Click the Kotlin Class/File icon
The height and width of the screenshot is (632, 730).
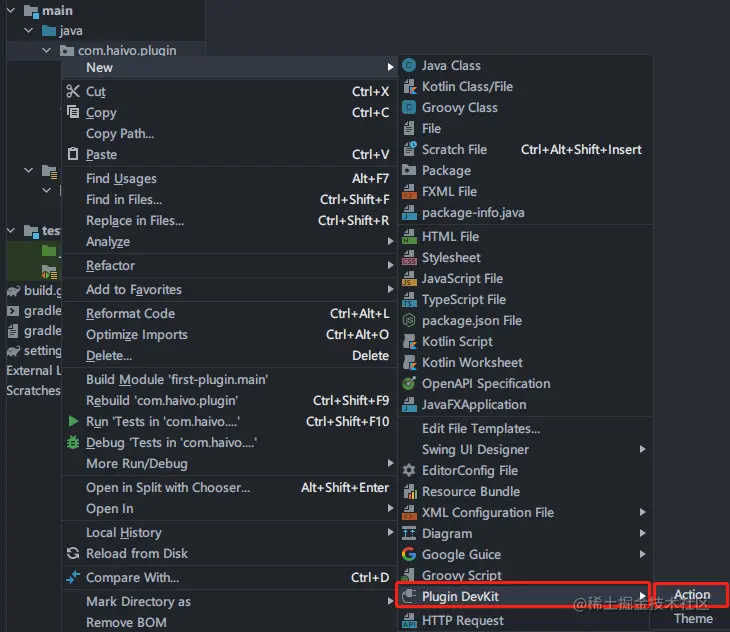pos(409,86)
